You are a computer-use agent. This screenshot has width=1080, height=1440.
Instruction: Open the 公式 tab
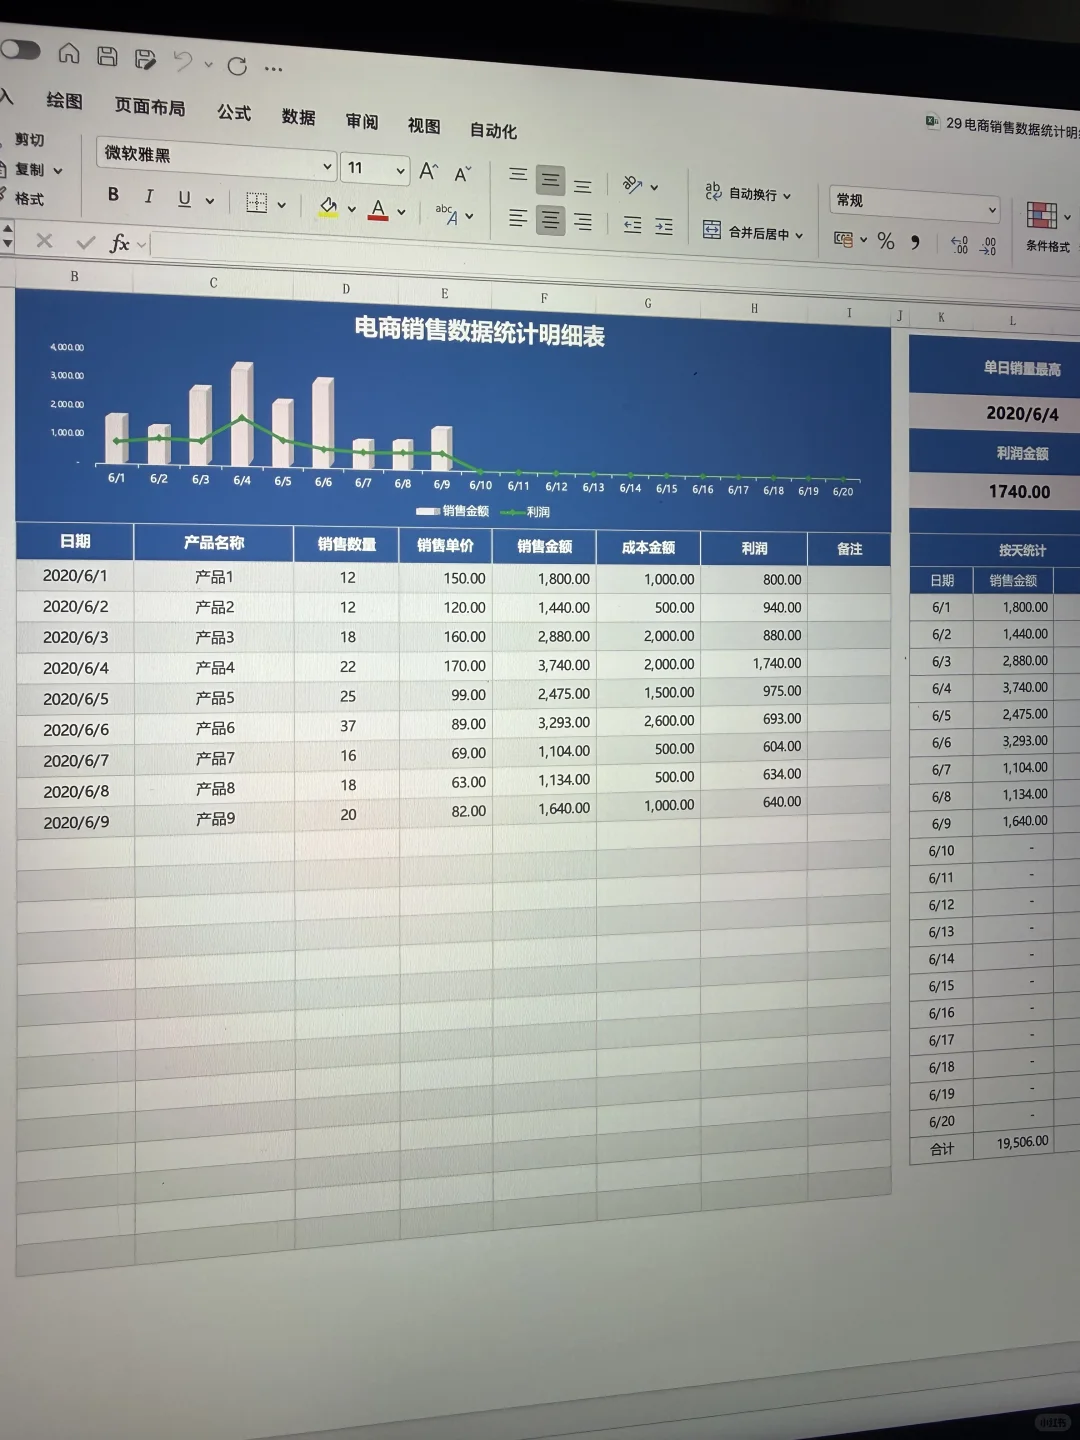(234, 113)
